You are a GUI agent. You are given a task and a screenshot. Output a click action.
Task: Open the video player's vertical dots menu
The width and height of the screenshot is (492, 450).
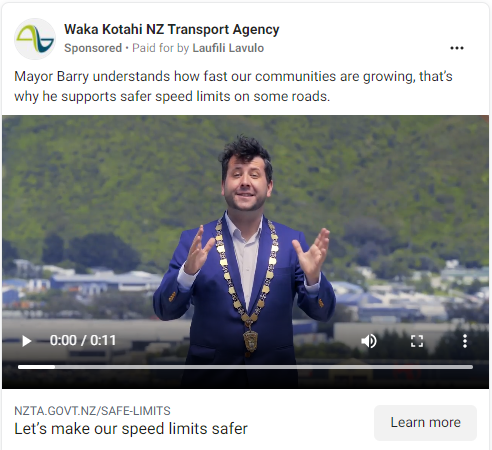[x=465, y=341]
